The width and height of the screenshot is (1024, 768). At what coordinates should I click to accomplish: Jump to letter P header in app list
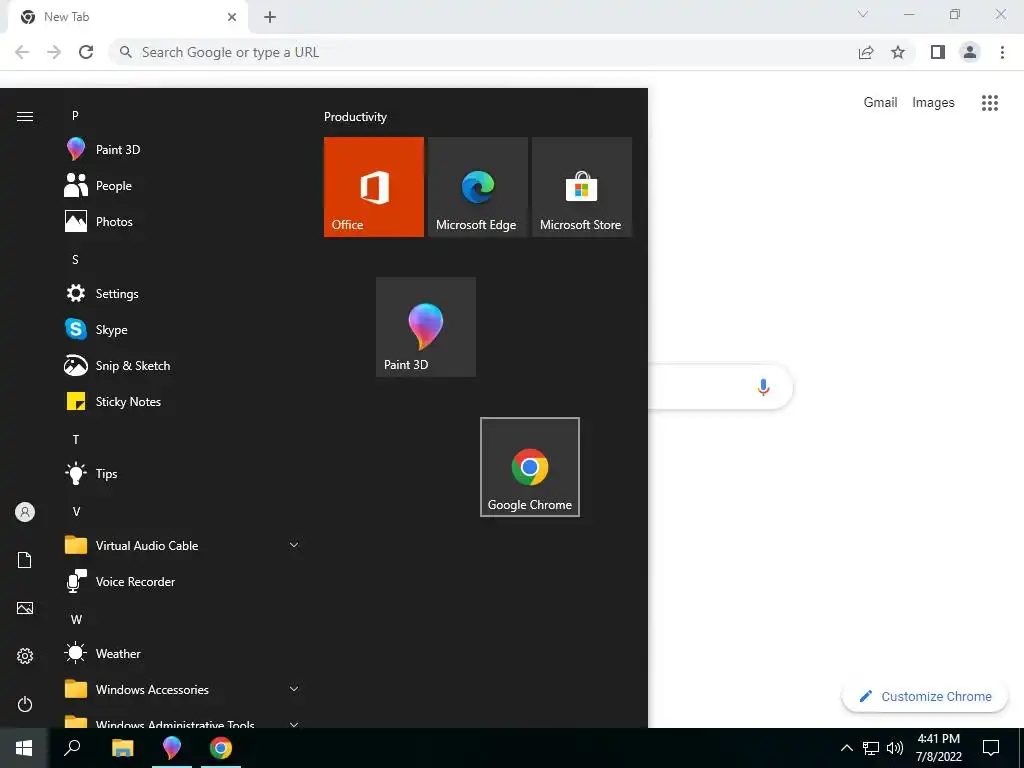[75, 116]
